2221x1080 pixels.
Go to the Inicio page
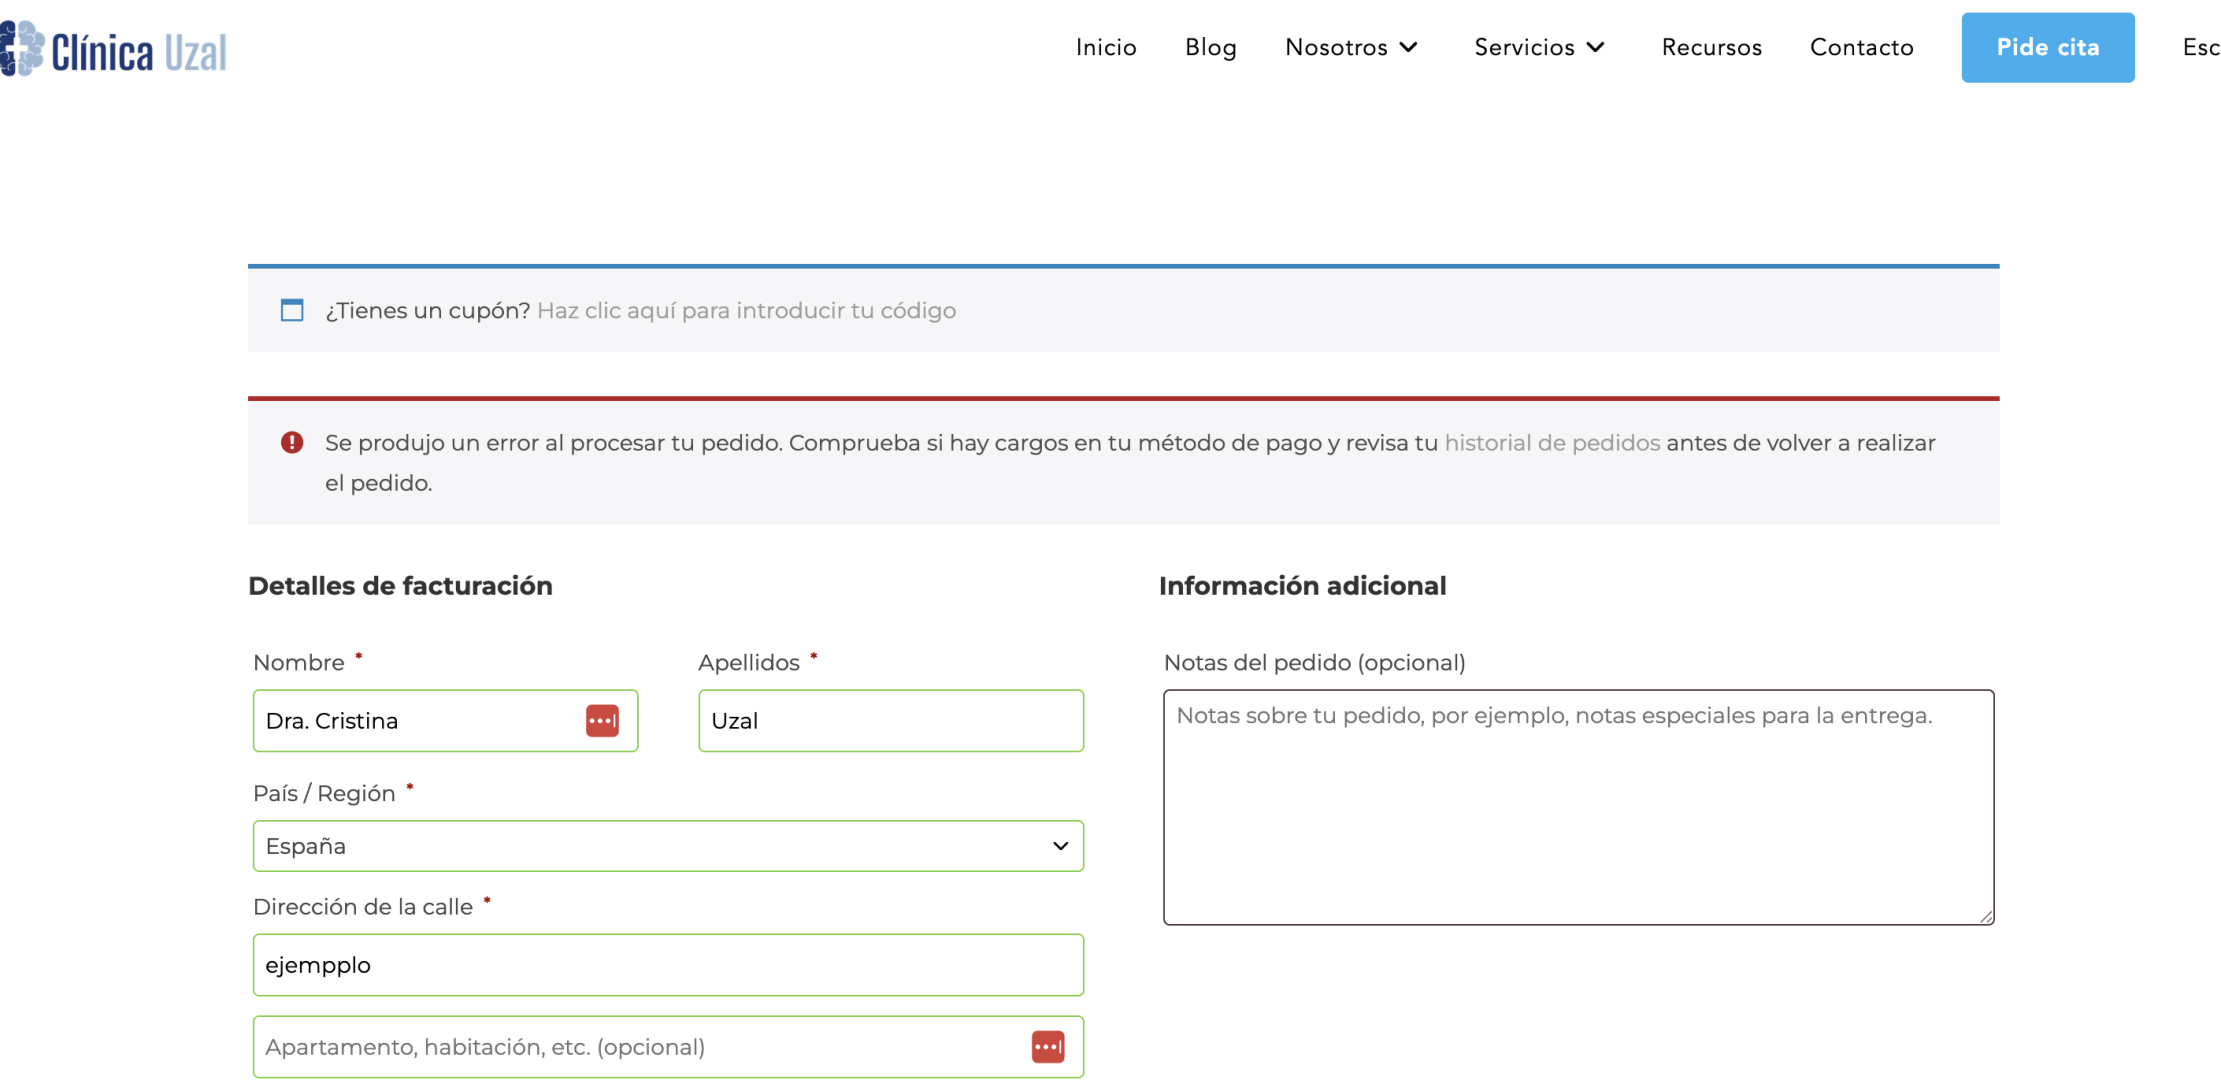tap(1106, 47)
